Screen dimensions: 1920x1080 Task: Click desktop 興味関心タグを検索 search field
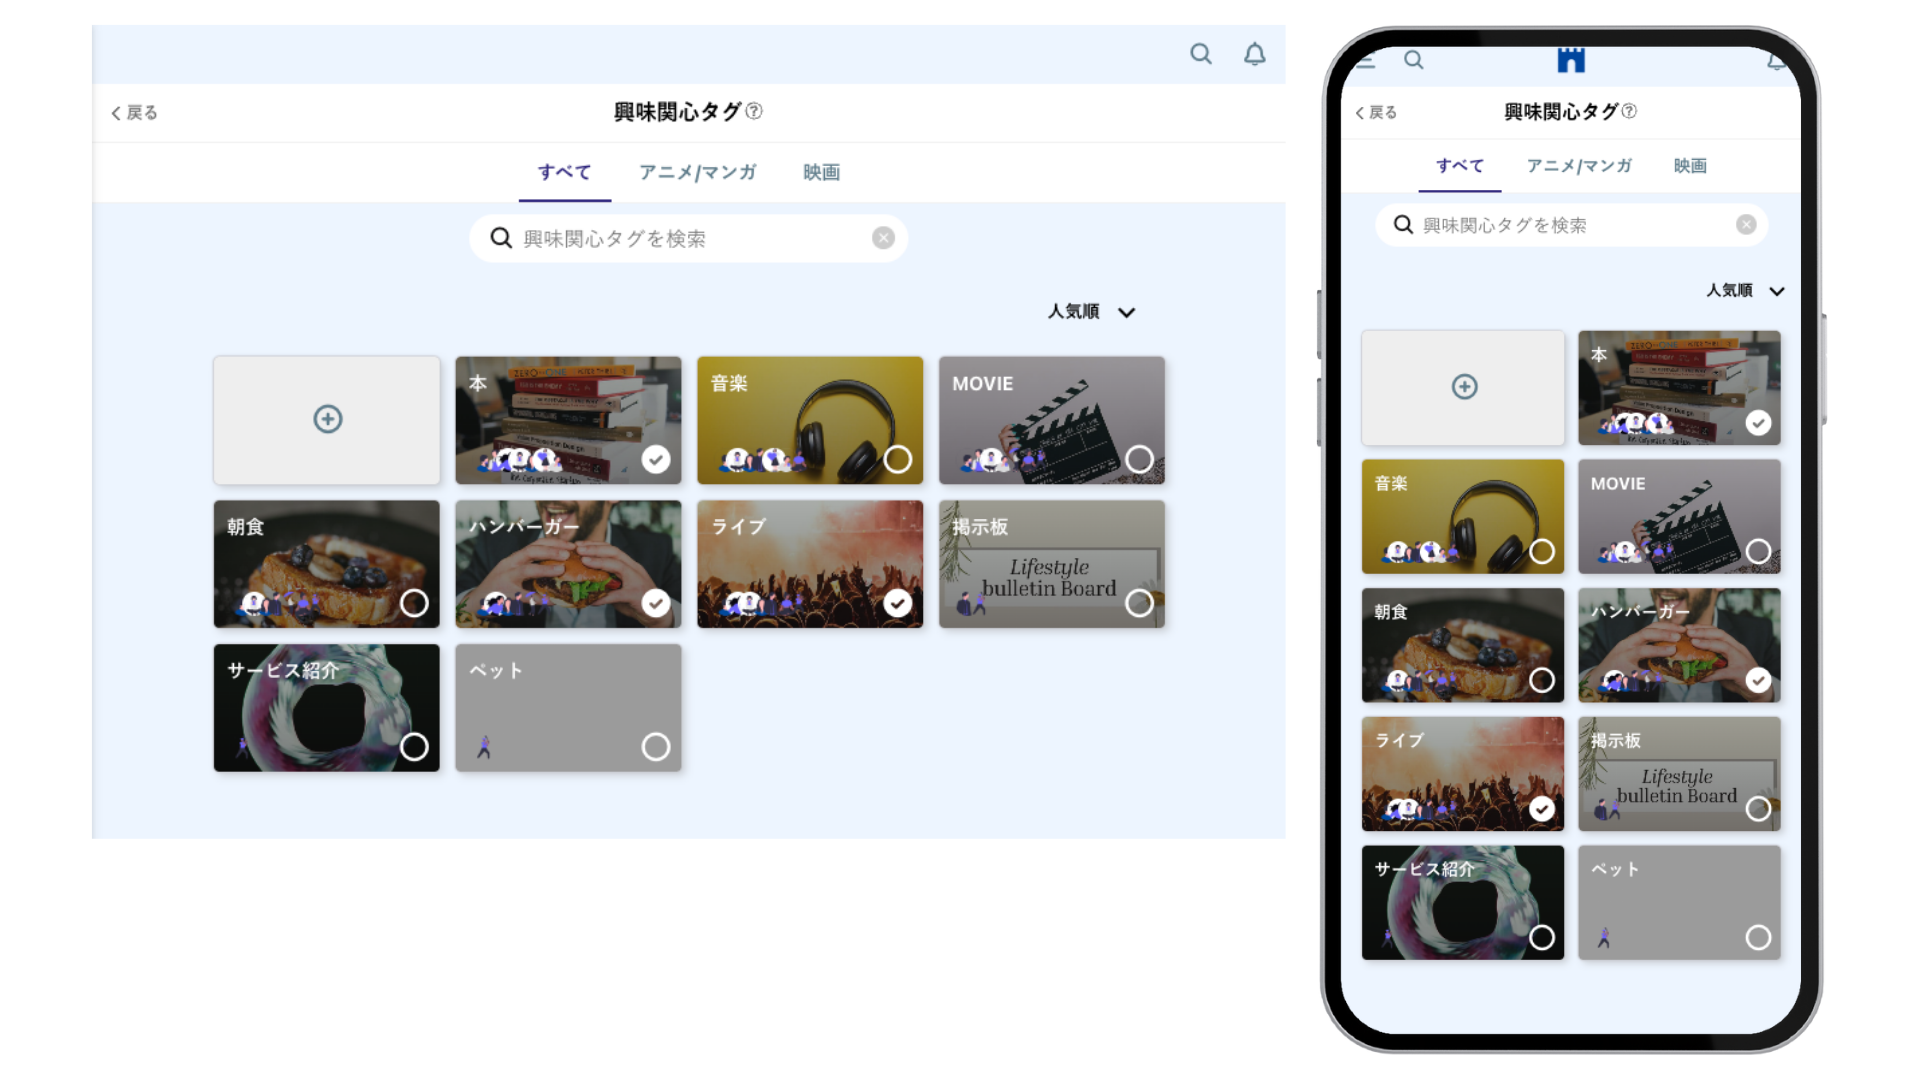pos(690,238)
